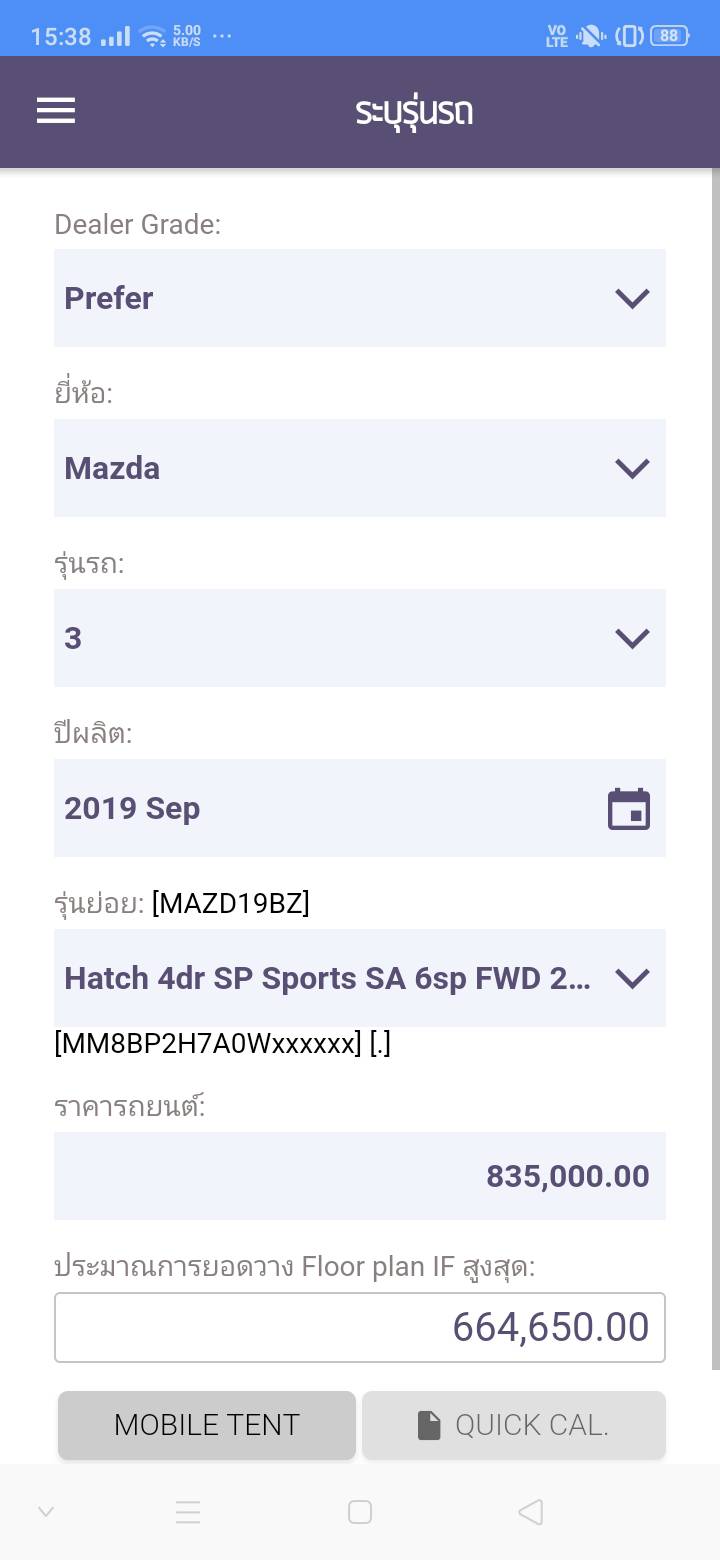
Task: Expand the Dealer Grade dropdown chevron
Action: click(x=632, y=298)
